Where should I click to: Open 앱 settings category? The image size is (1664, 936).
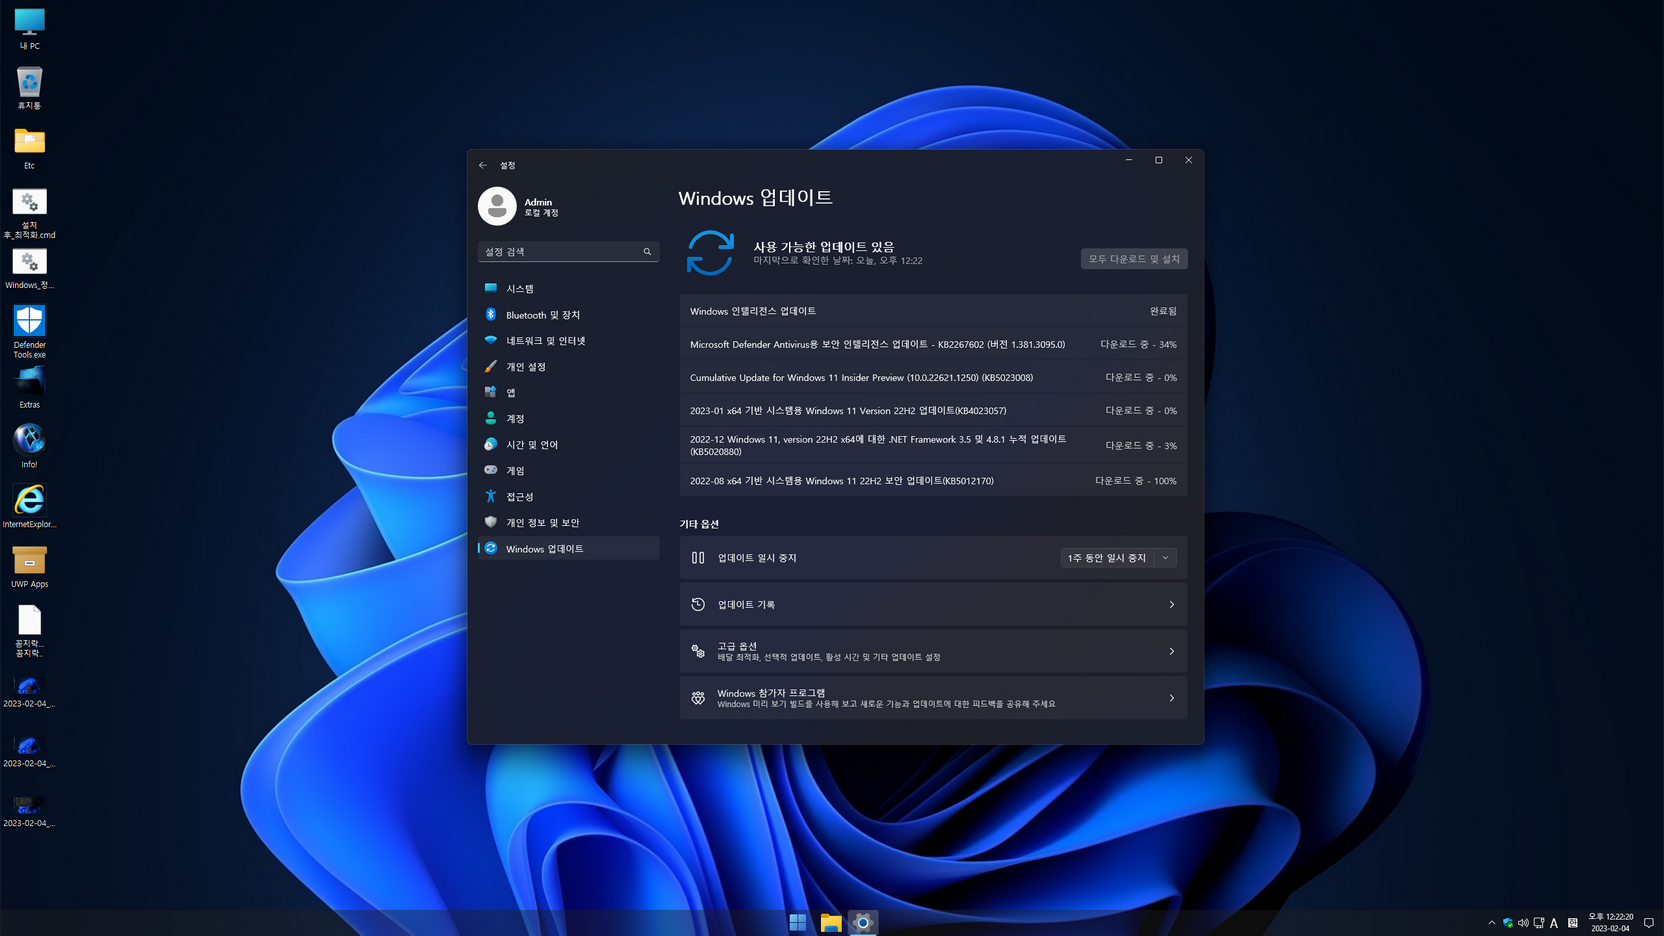[x=568, y=393]
